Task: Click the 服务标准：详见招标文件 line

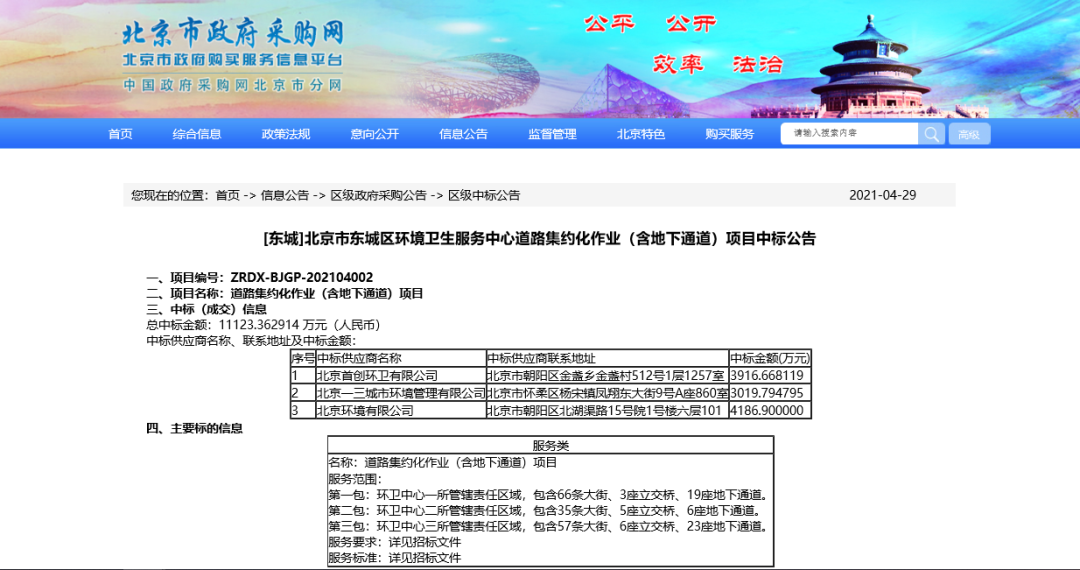Action: 395,558
